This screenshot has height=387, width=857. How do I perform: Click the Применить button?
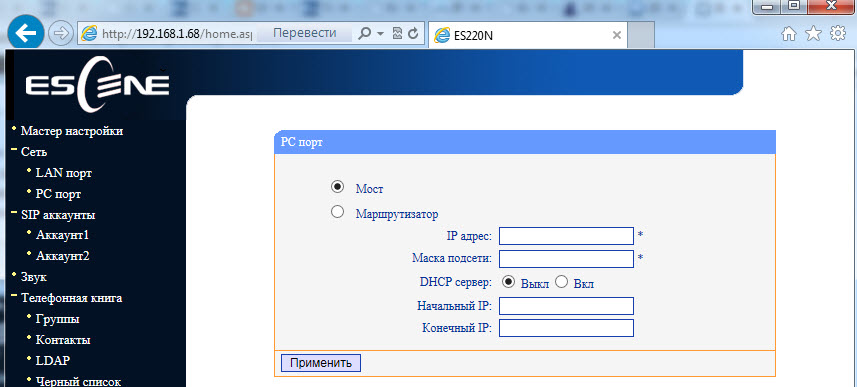pos(321,363)
